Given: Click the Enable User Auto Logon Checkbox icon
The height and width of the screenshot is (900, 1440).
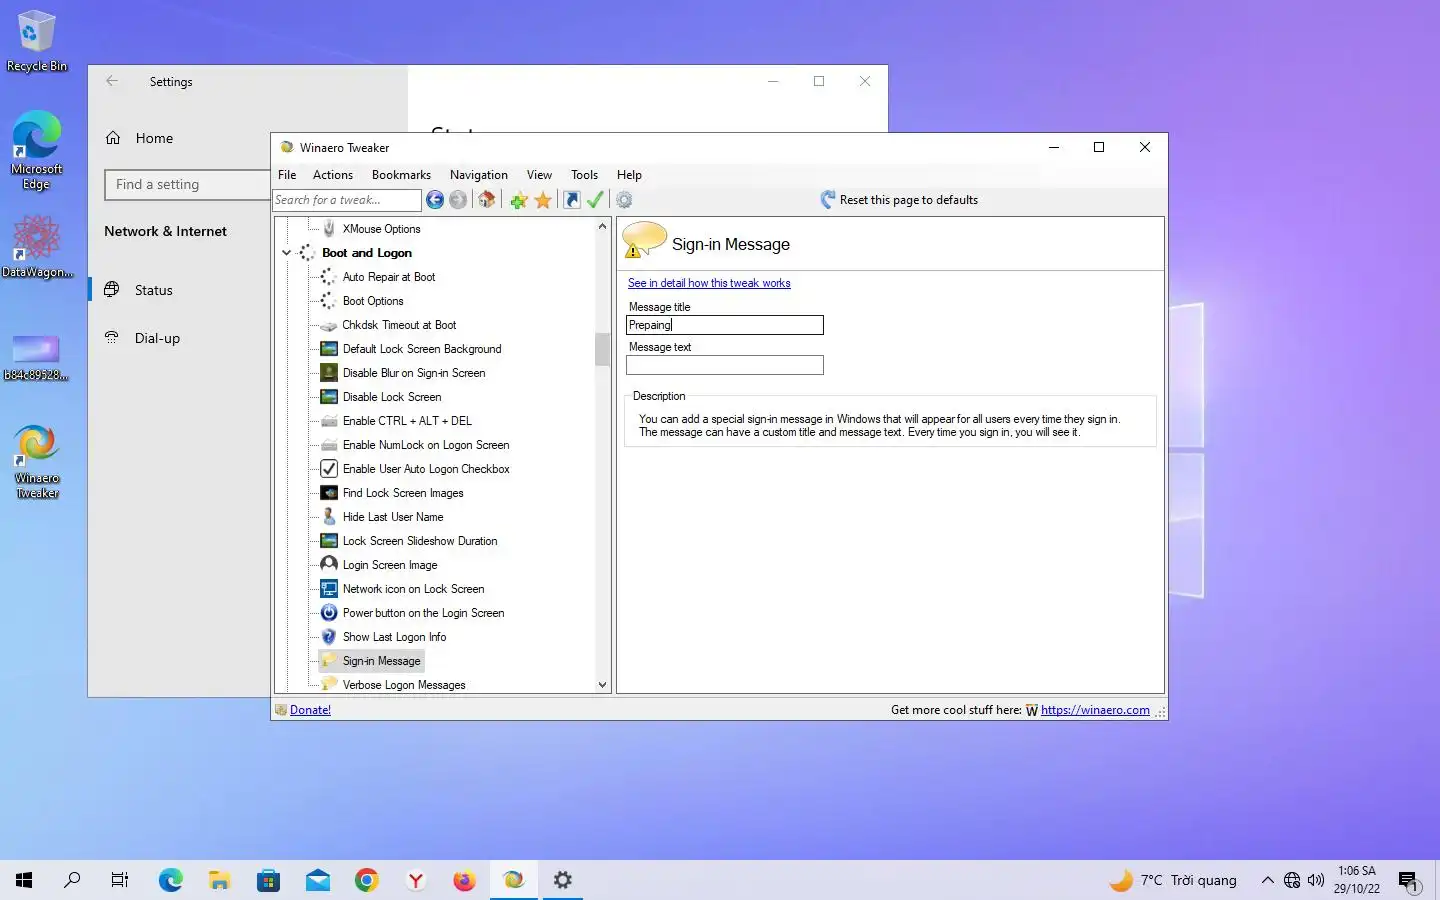Looking at the screenshot, I should pos(328,469).
